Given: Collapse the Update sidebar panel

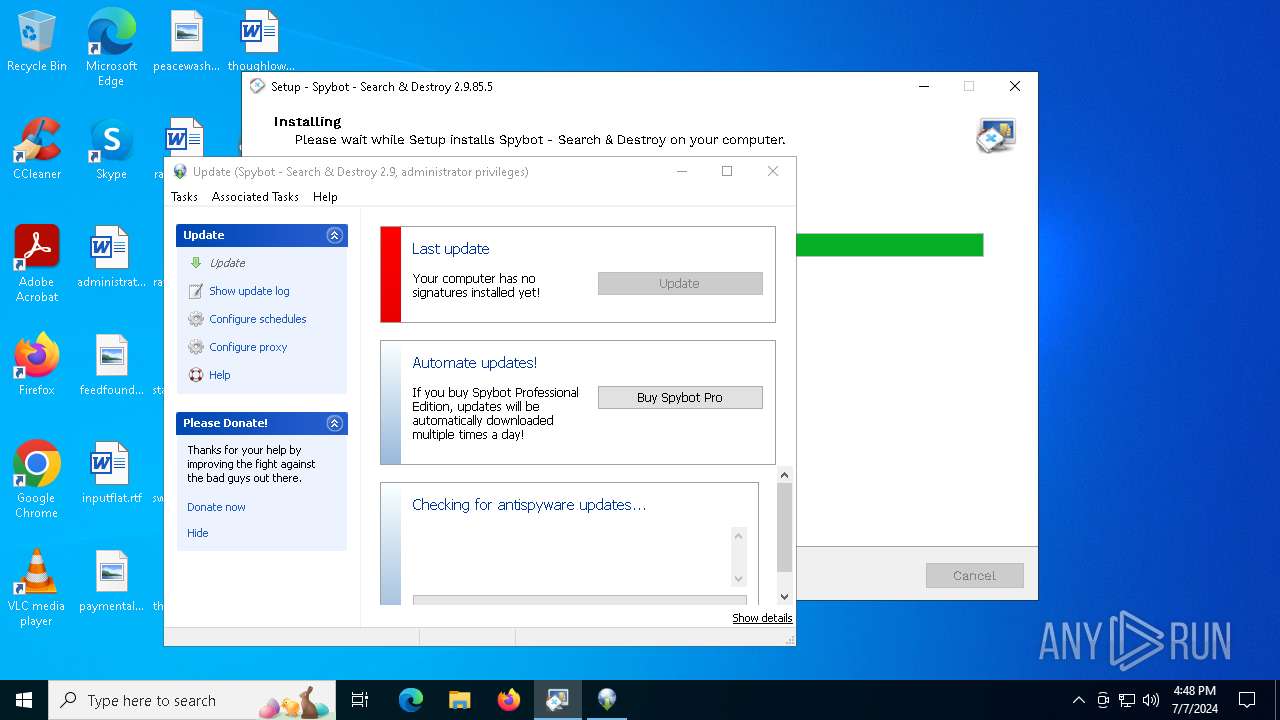Looking at the screenshot, I should (335, 235).
